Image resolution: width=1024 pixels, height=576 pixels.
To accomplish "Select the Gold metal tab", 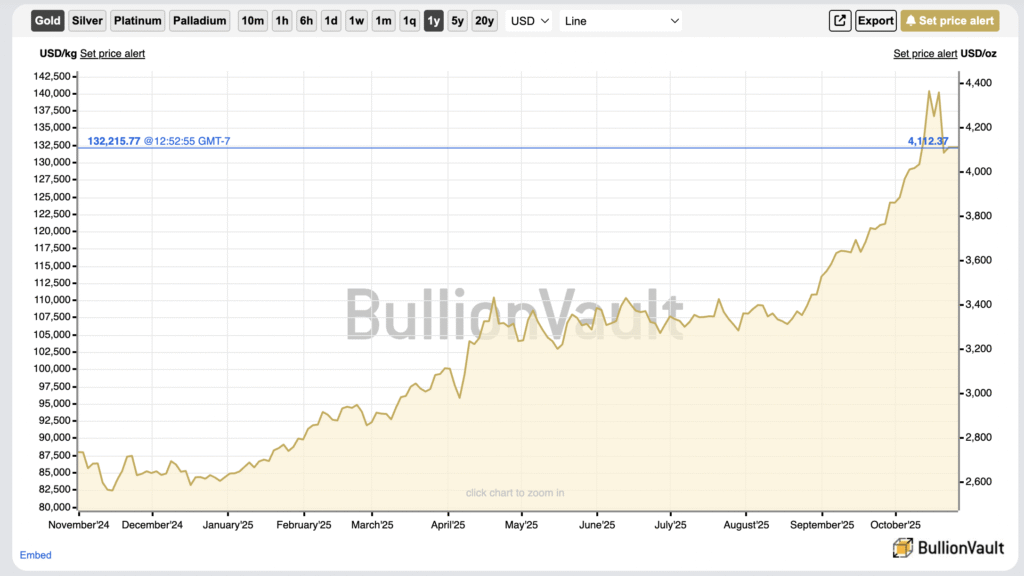I will [x=46, y=20].
